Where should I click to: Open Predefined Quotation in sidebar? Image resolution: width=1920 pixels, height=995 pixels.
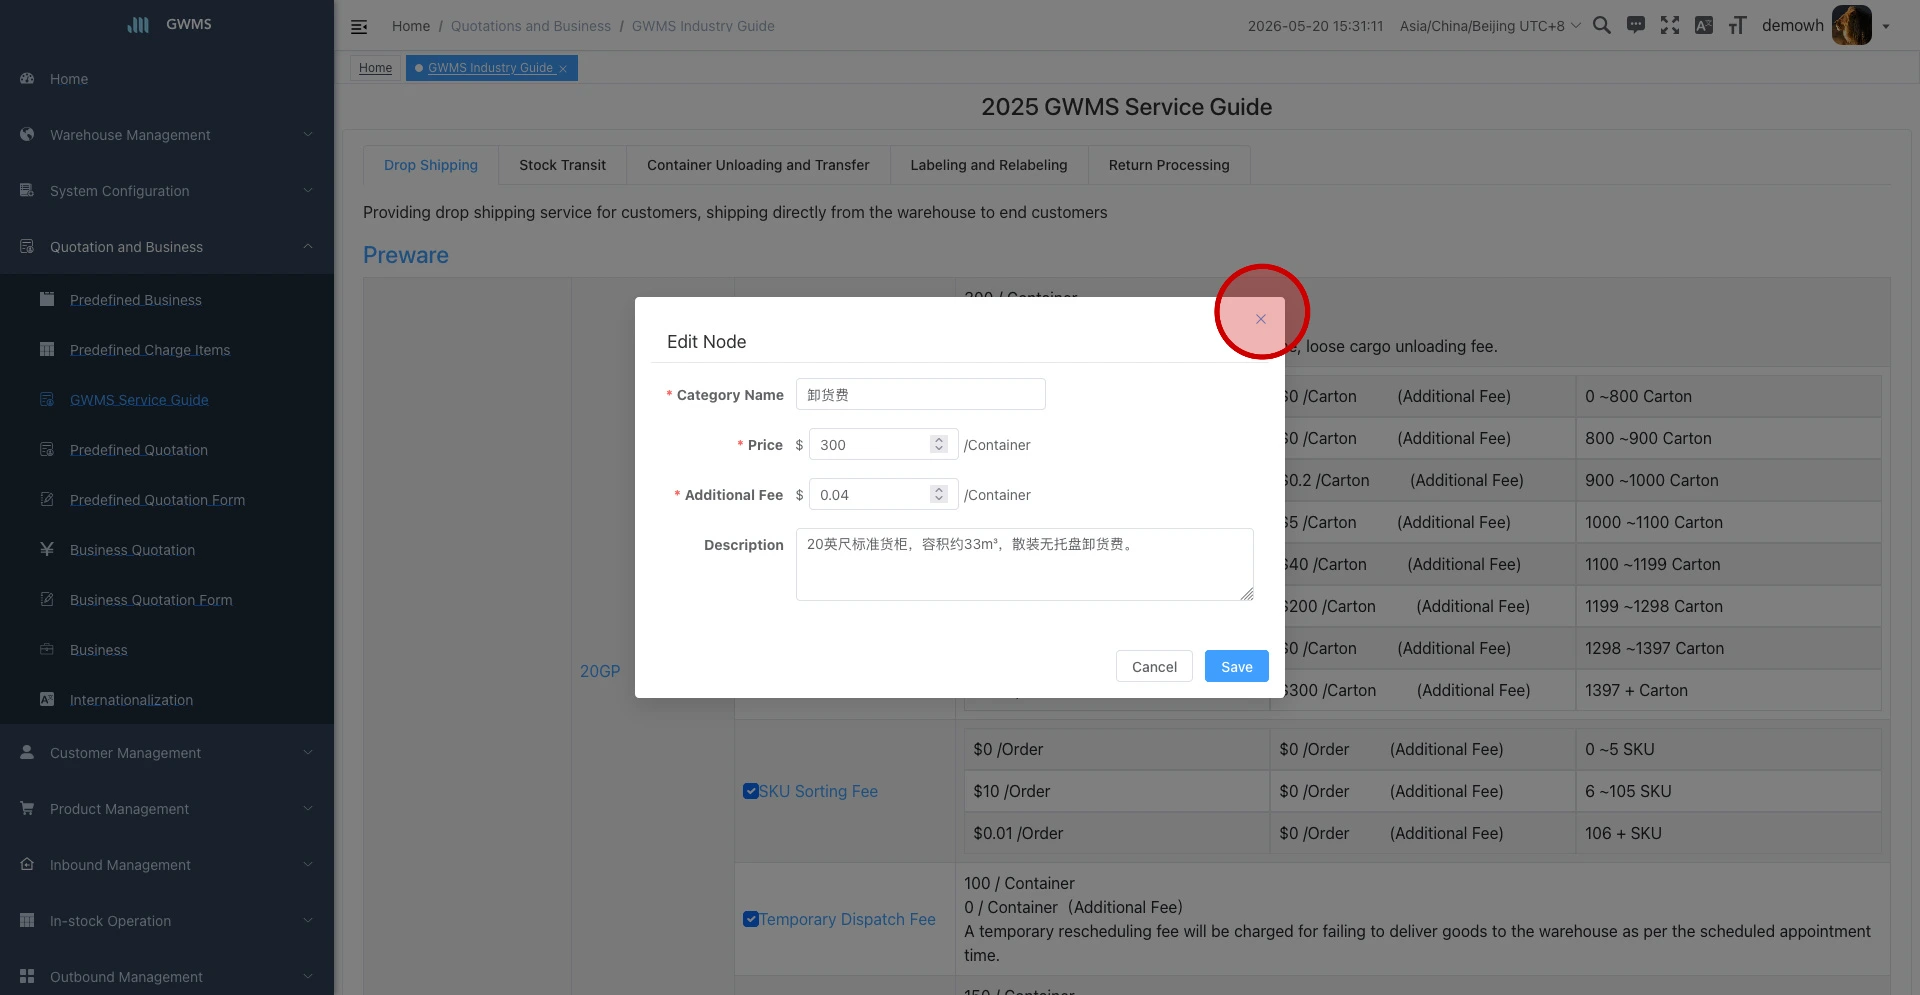(167, 450)
